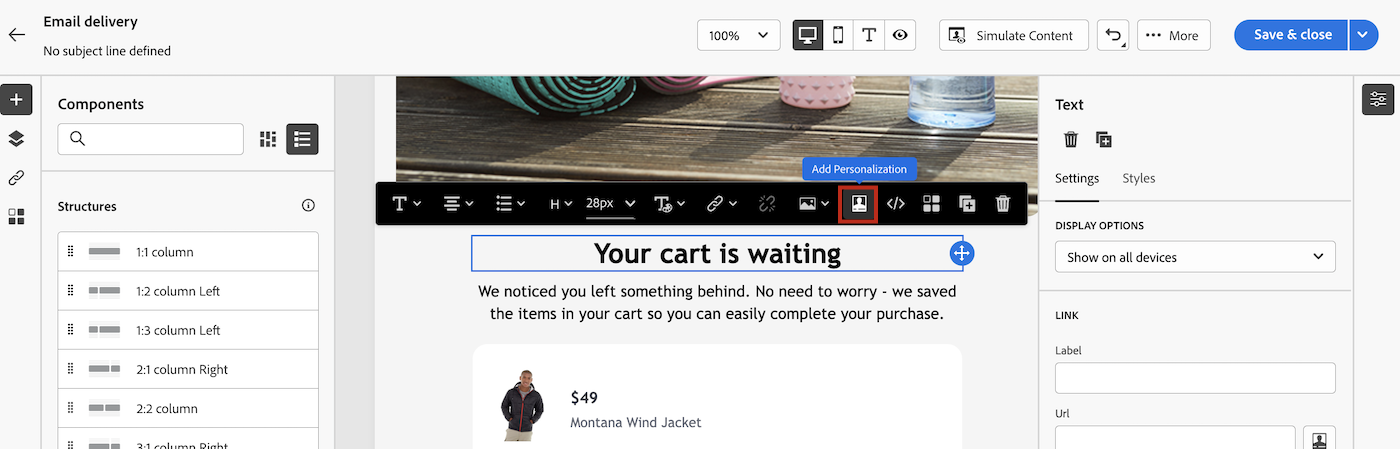Select the 2:2 column structure
Image resolution: width=1400 pixels, height=449 pixels.
click(188, 408)
